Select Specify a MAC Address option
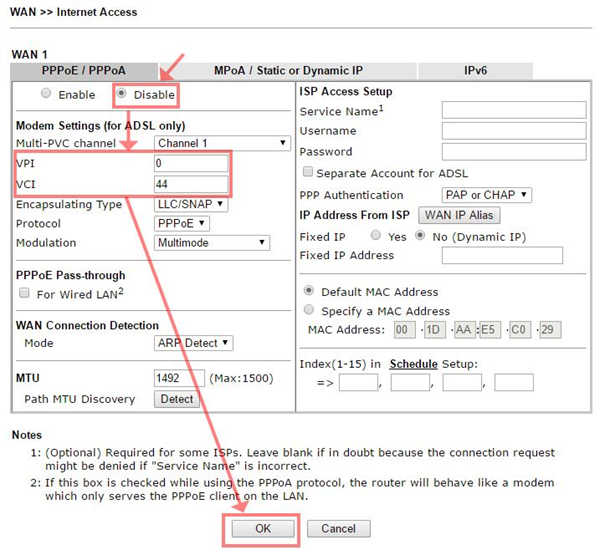 point(309,311)
